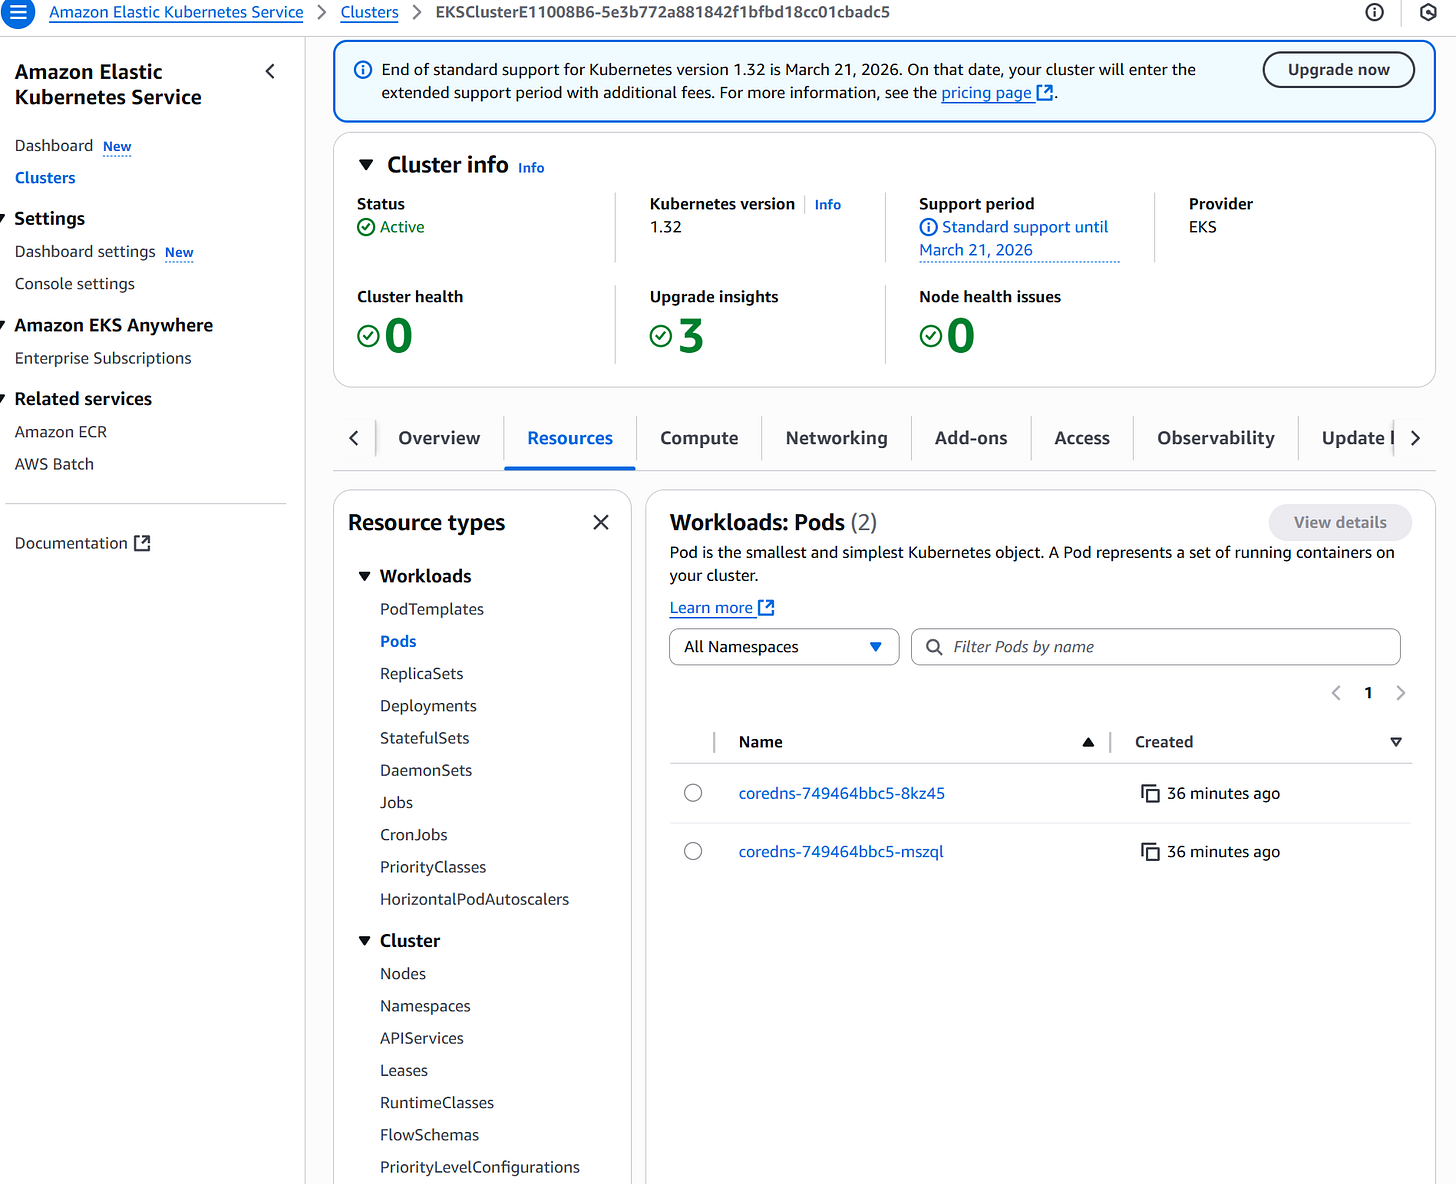This screenshot has width=1456, height=1184.
Task: Open Amazon Elastic Kubernetes Service breadcrumb
Action: [x=176, y=12]
